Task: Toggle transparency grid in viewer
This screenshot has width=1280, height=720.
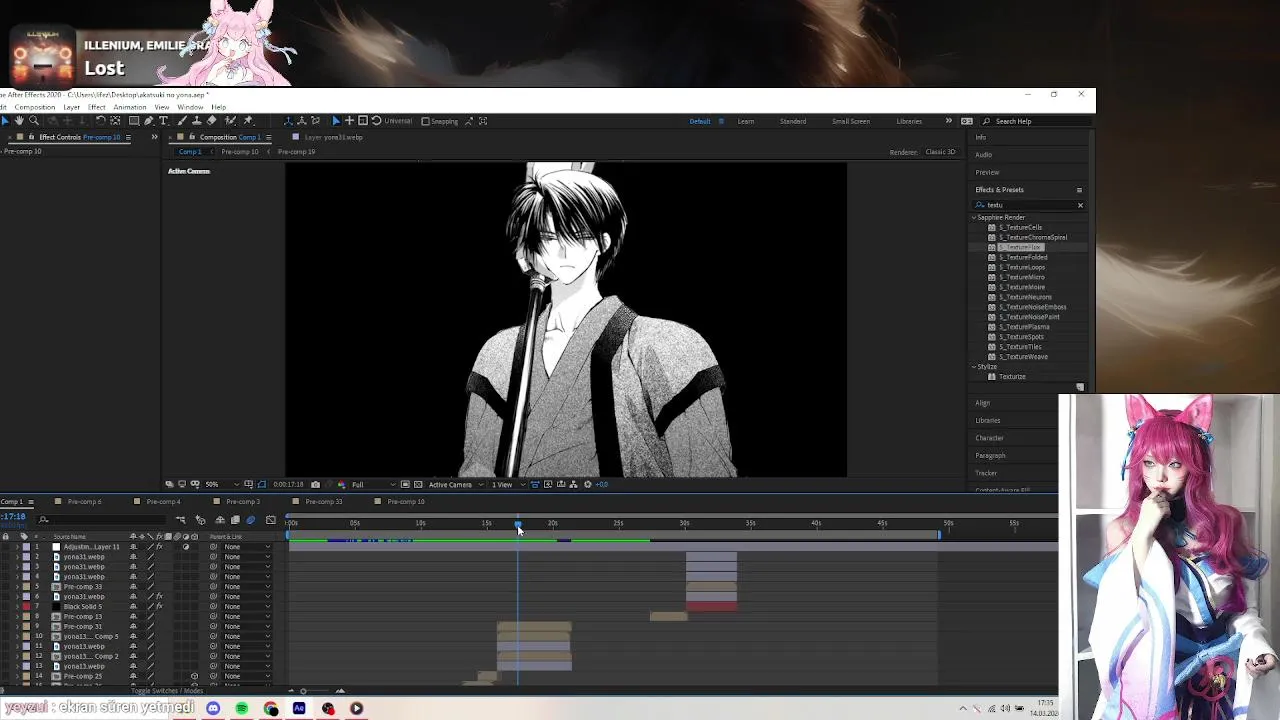Action: tap(418, 485)
